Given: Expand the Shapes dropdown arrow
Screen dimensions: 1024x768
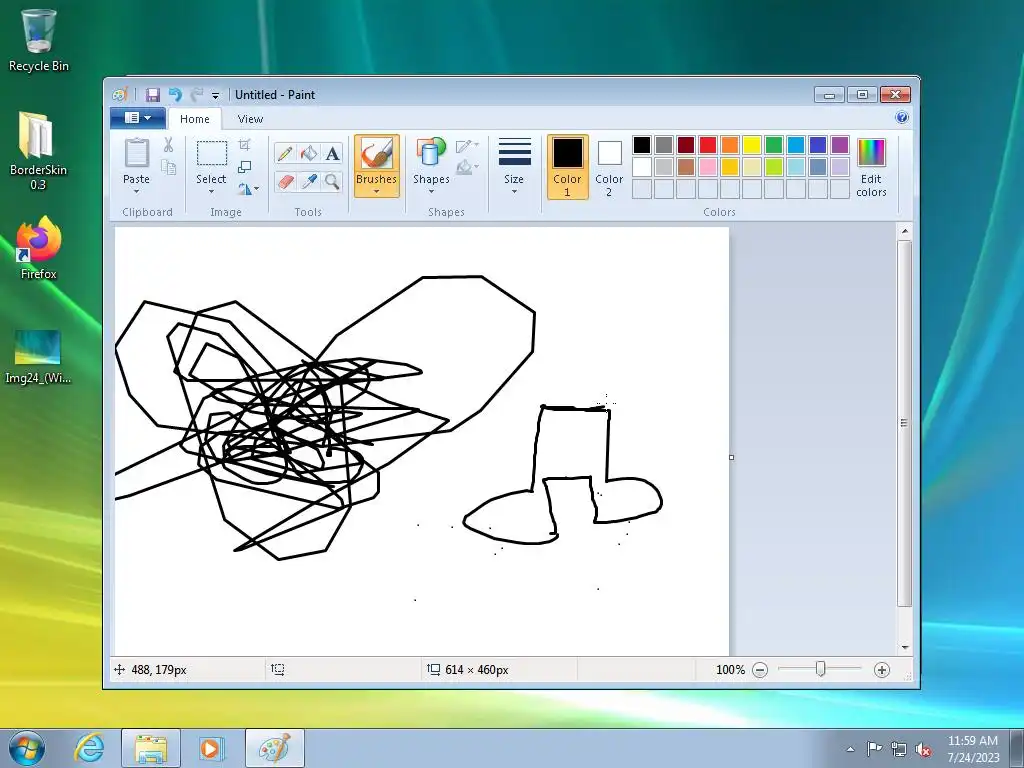Looking at the screenshot, I should point(431,192).
